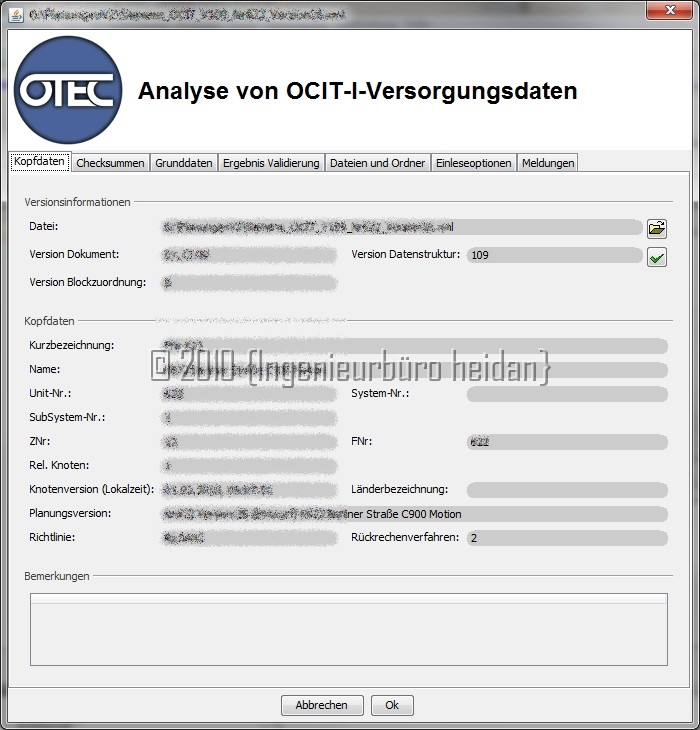Confirm with the Ok button

click(392, 705)
